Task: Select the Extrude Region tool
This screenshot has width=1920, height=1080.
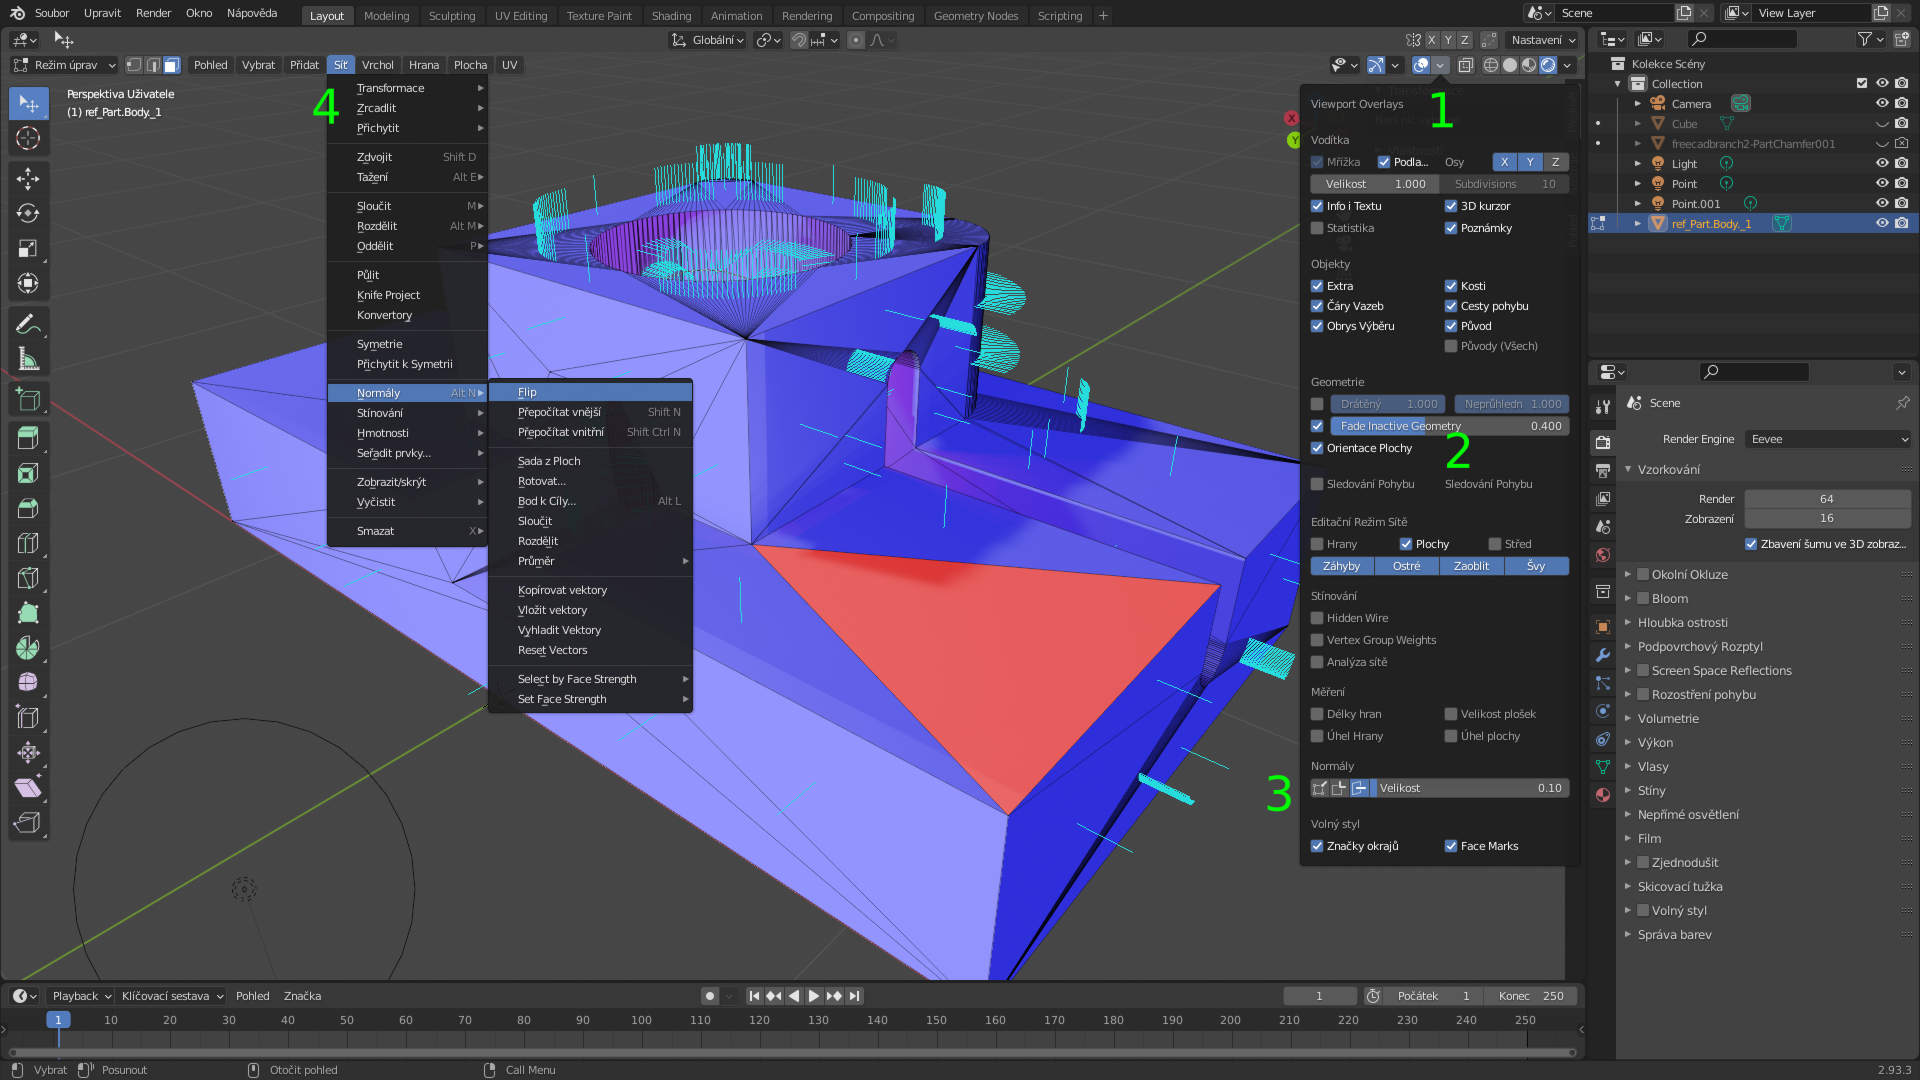Action: [x=28, y=438]
